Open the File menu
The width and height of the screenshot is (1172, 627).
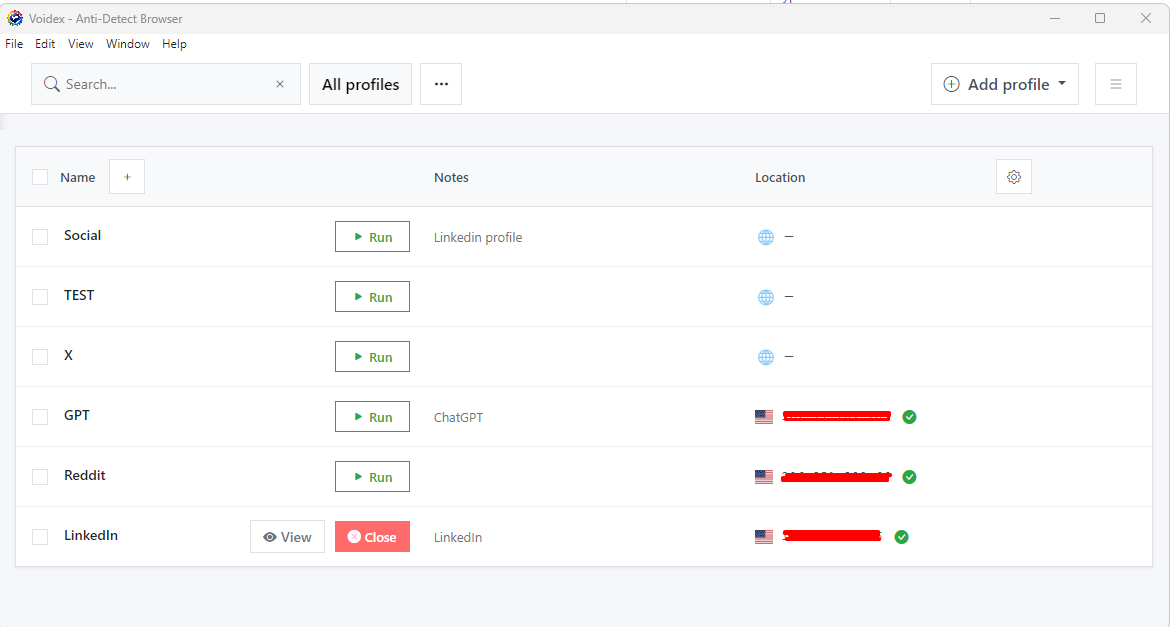14,44
